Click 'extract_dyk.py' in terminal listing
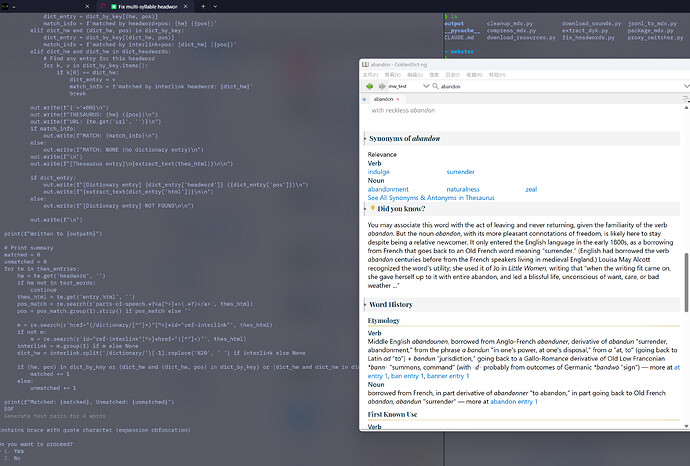Image resolution: width=690 pixels, height=466 pixels. pos(585,30)
